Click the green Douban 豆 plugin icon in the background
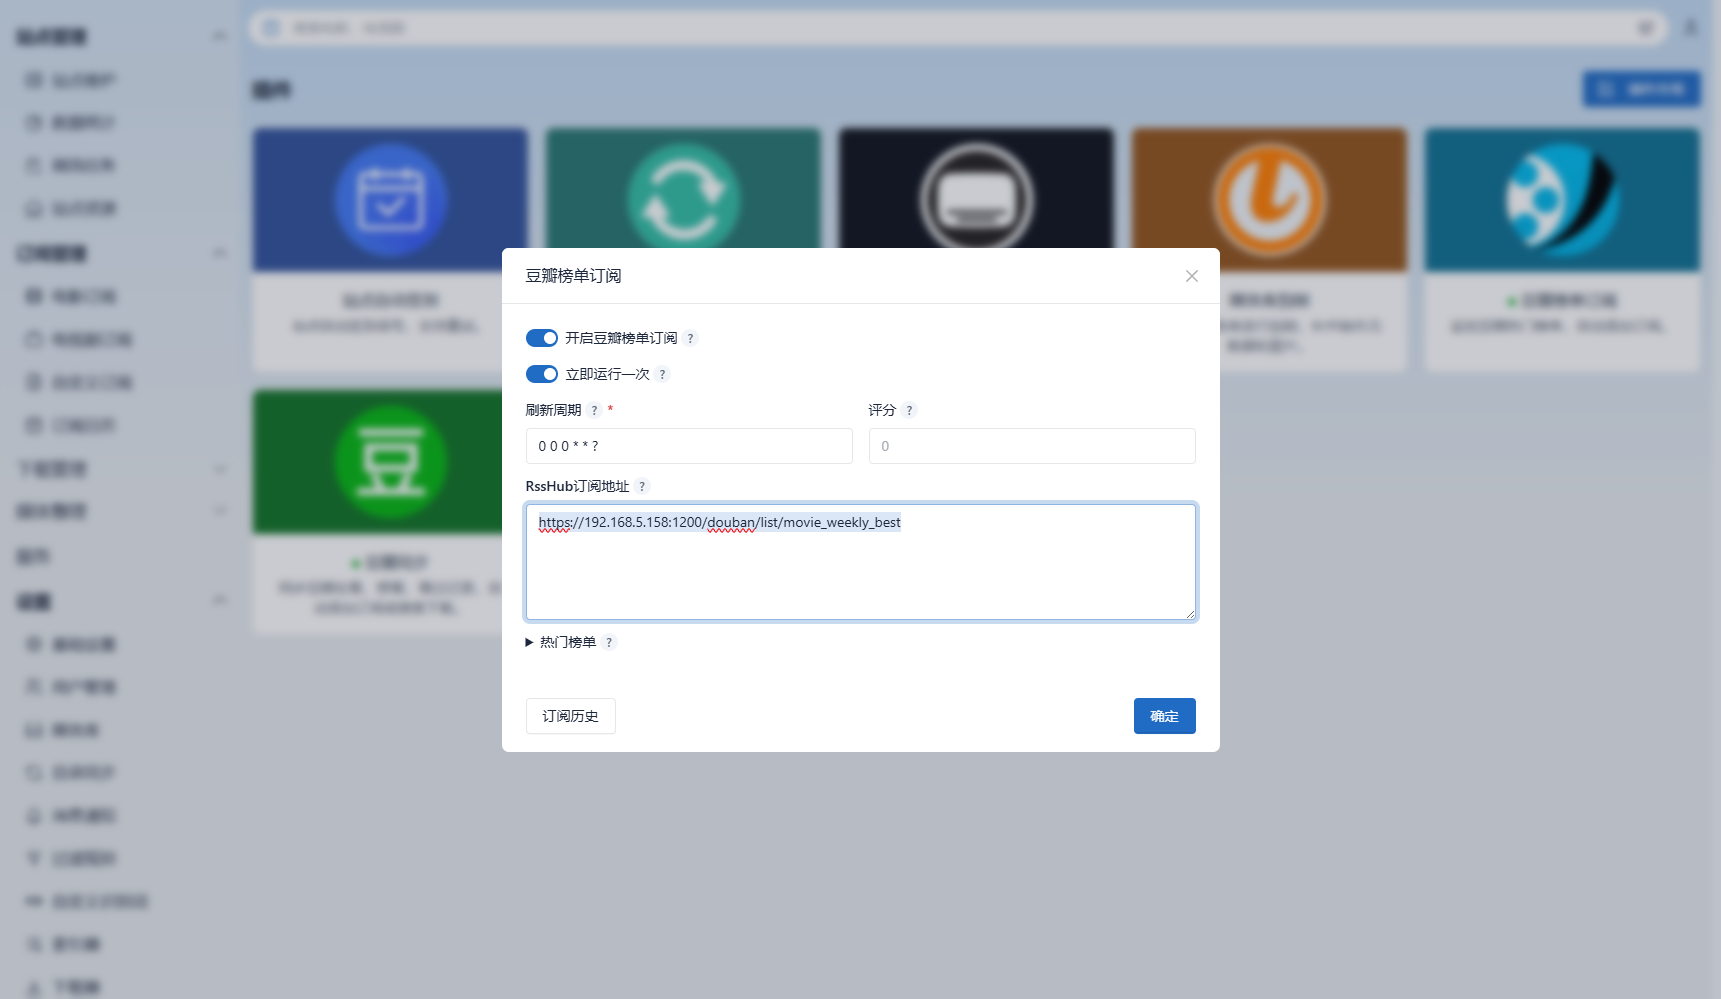The width and height of the screenshot is (1721, 999). click(x=390, y=462)
